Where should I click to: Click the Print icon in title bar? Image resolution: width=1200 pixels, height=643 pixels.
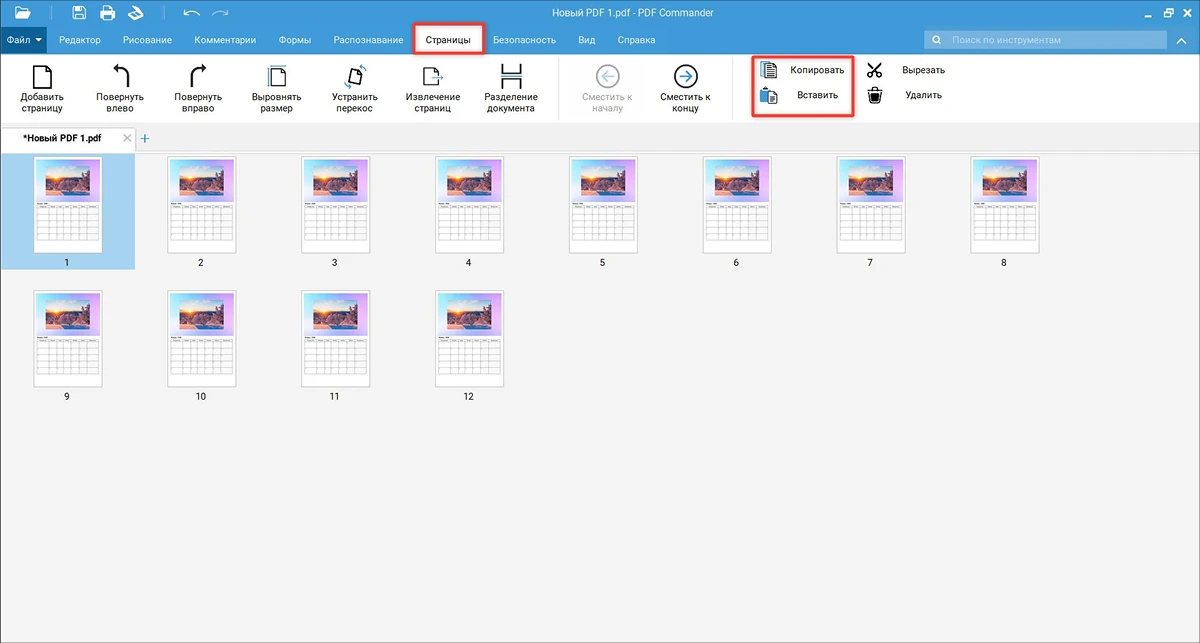tap(107, 13)
